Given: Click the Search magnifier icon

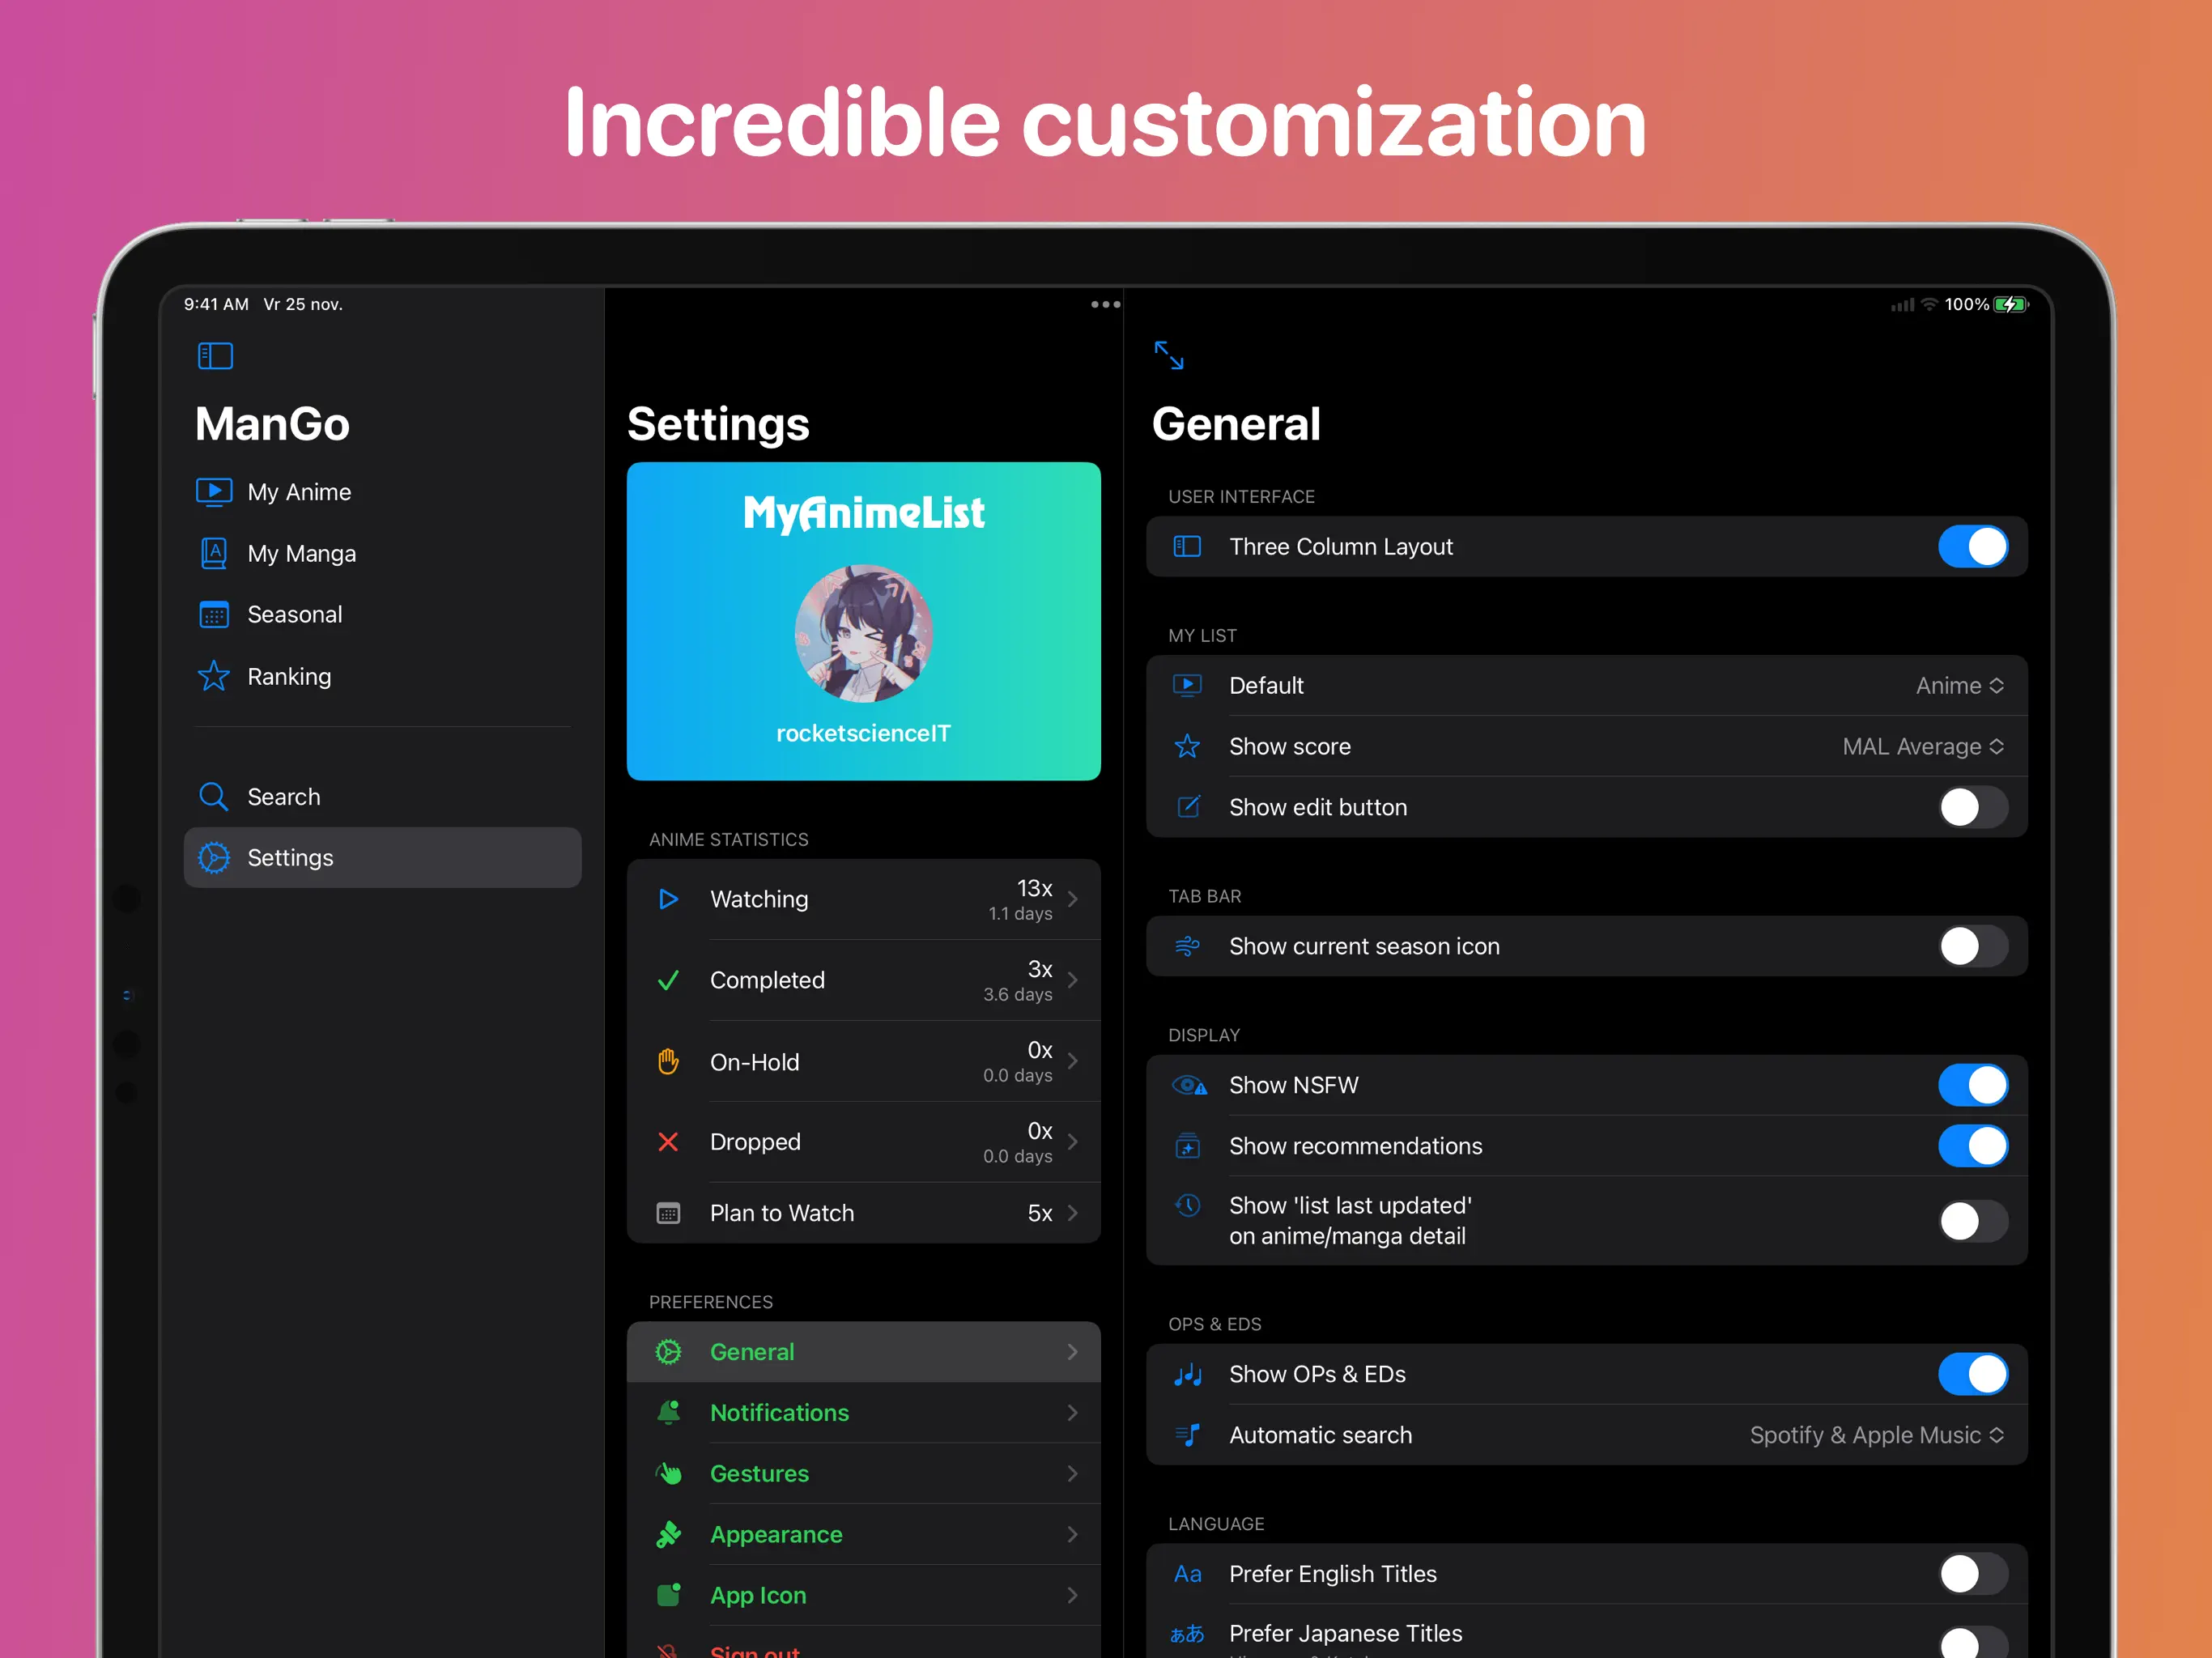Looking at the screenshot, I should pos(214,797).
